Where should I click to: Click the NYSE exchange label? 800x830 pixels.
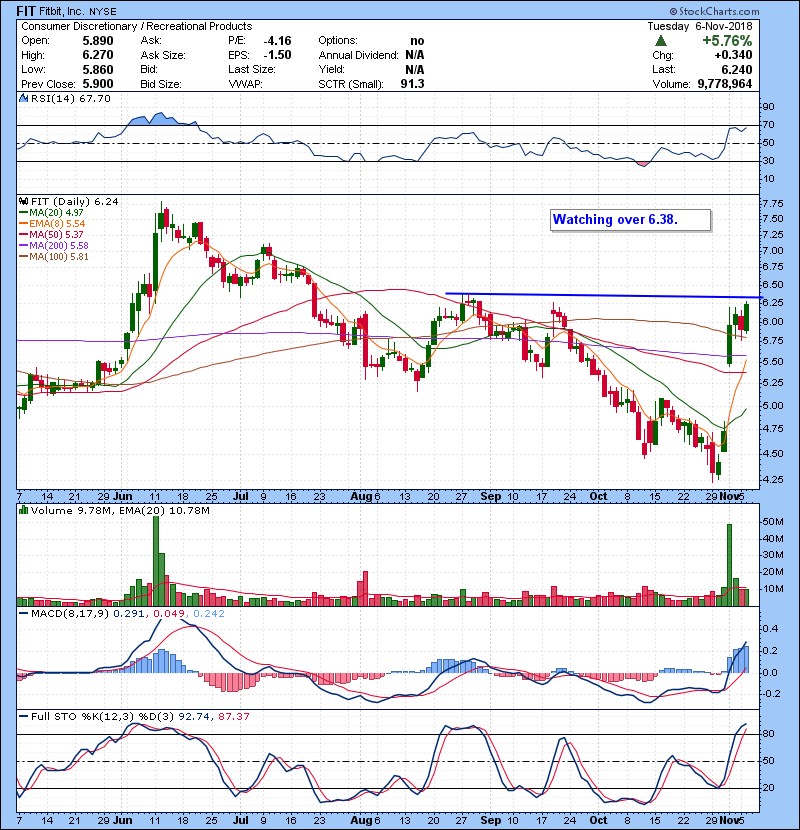(x=102, y=12)
